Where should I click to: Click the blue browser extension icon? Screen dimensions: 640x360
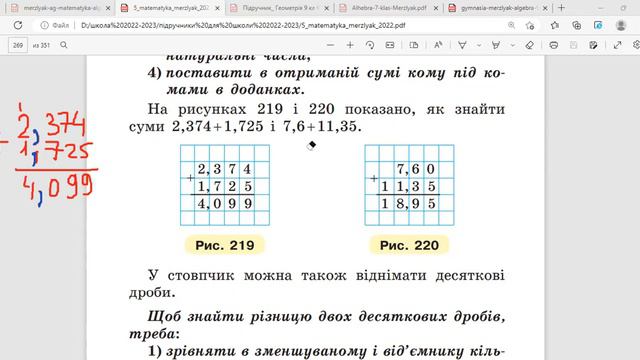[x=598, y=25]
